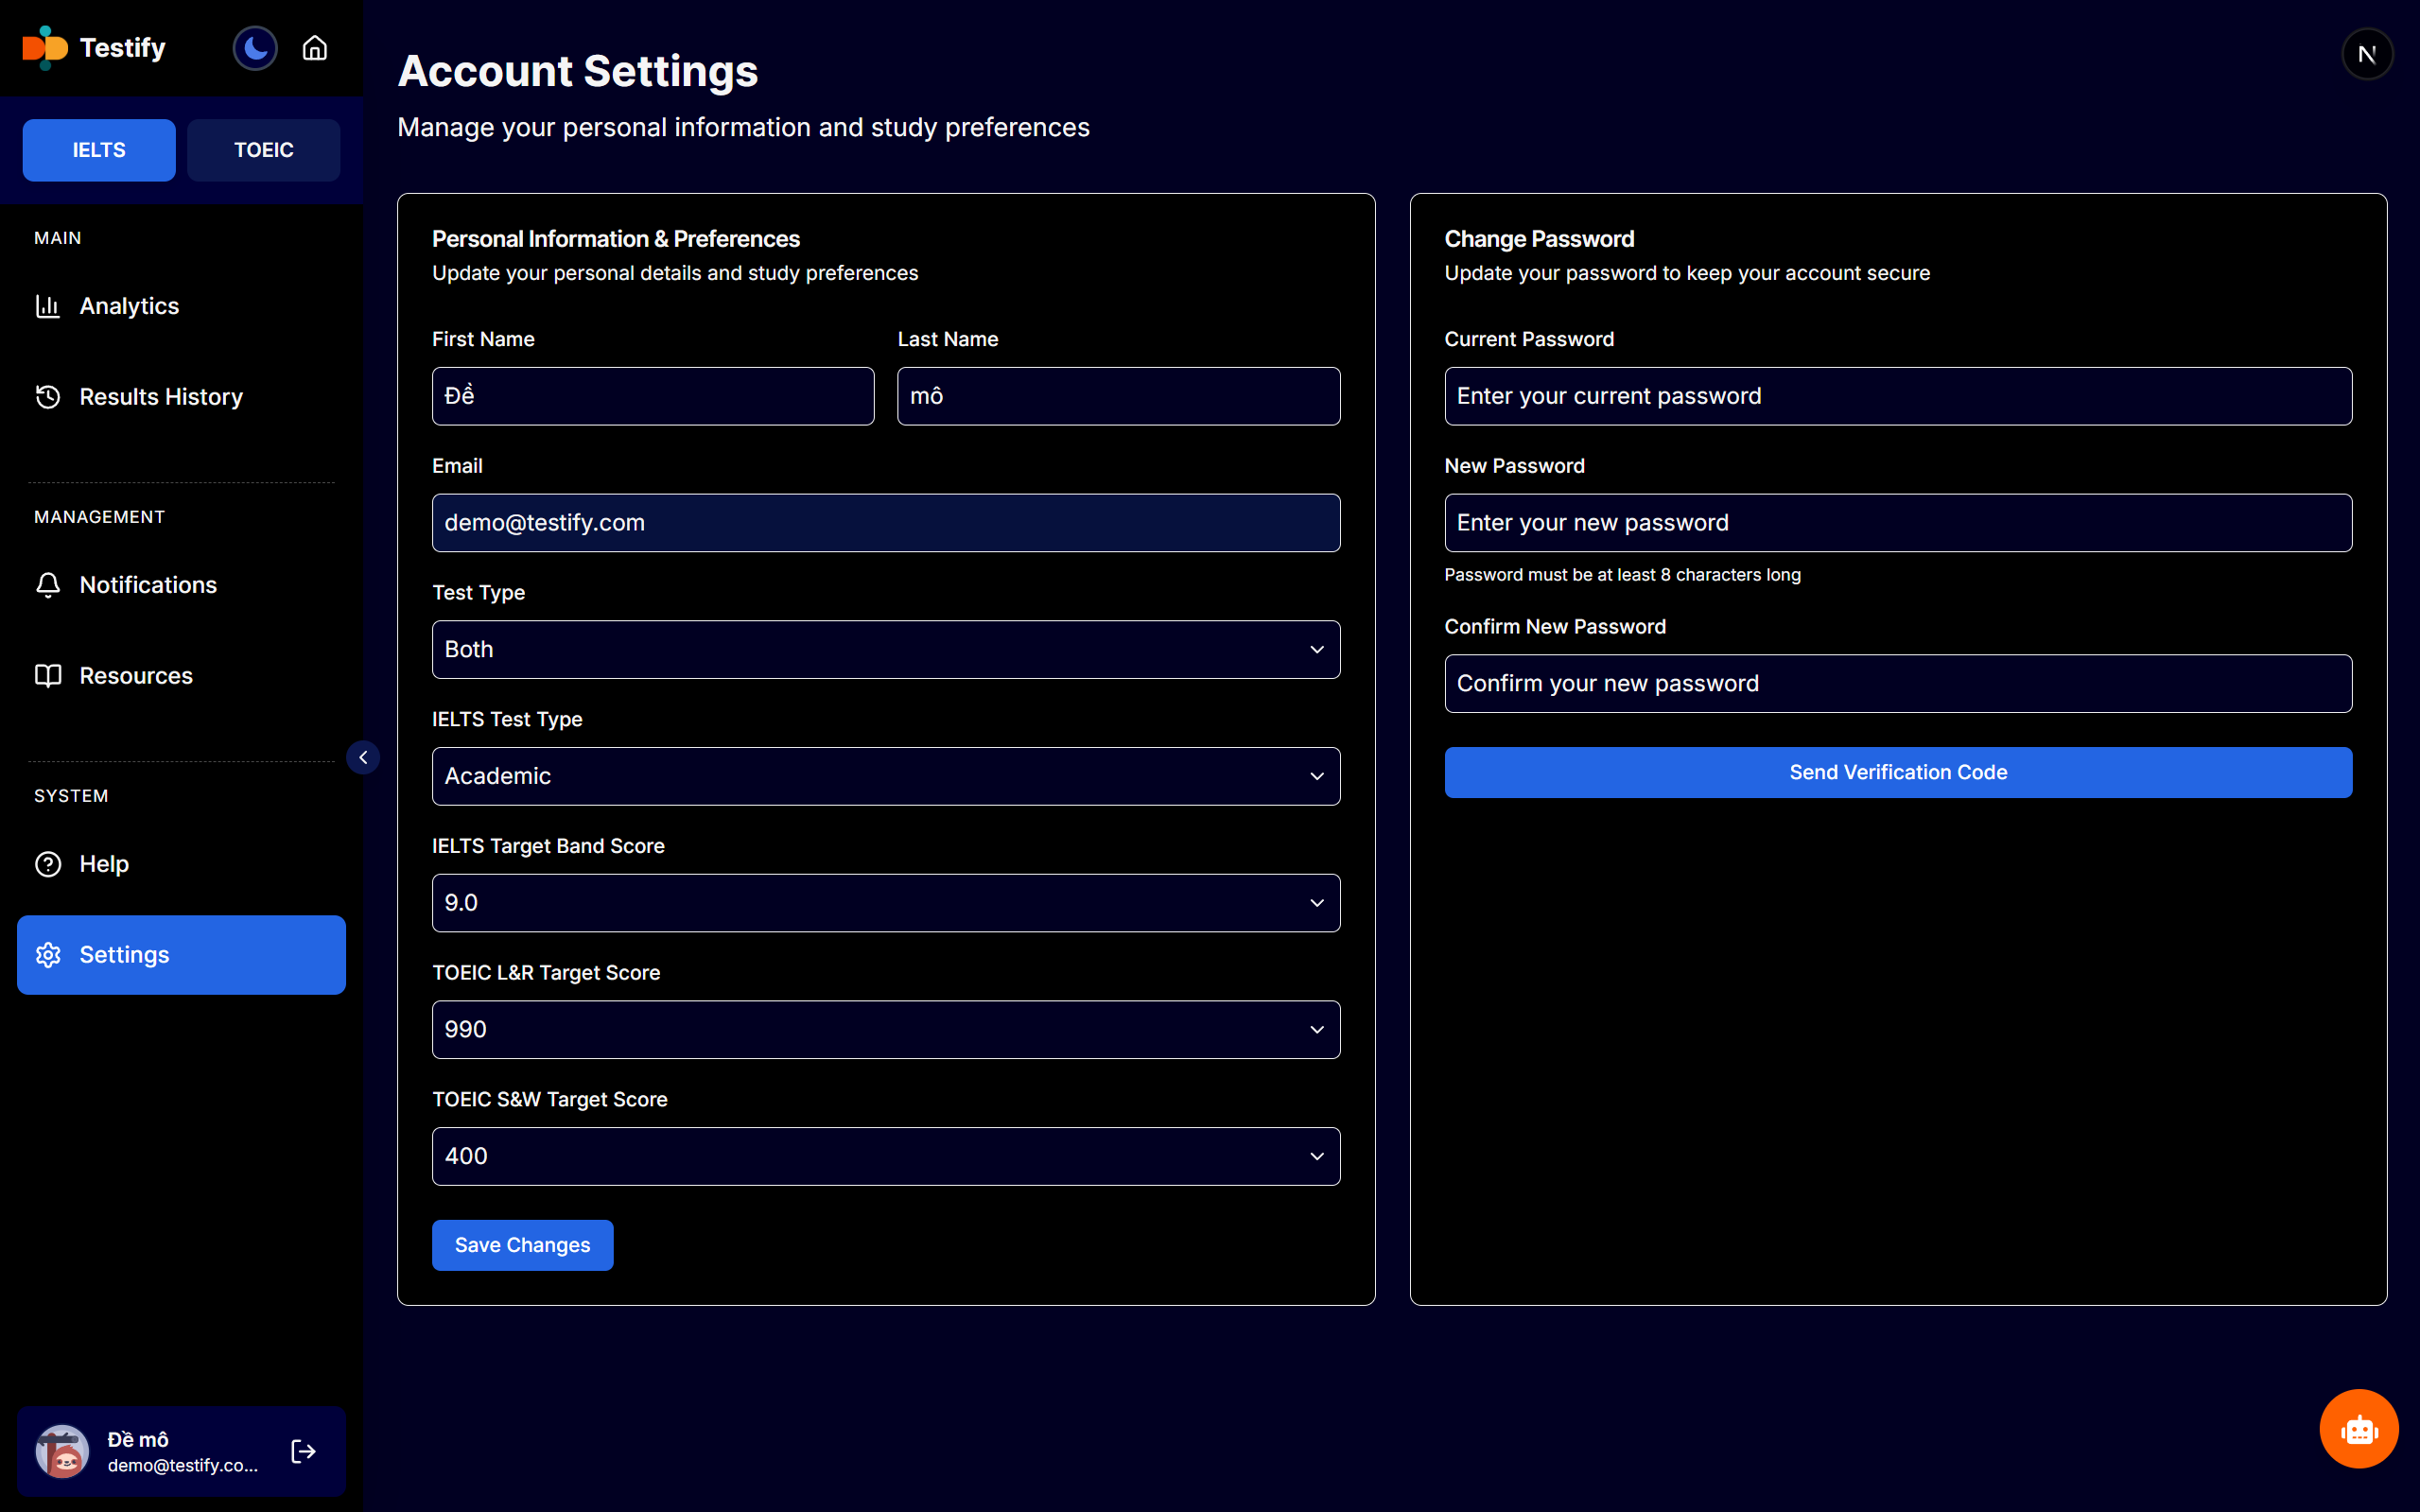
Task: Expand the Test Type dropdown
Action: click(x=885, y=650)
